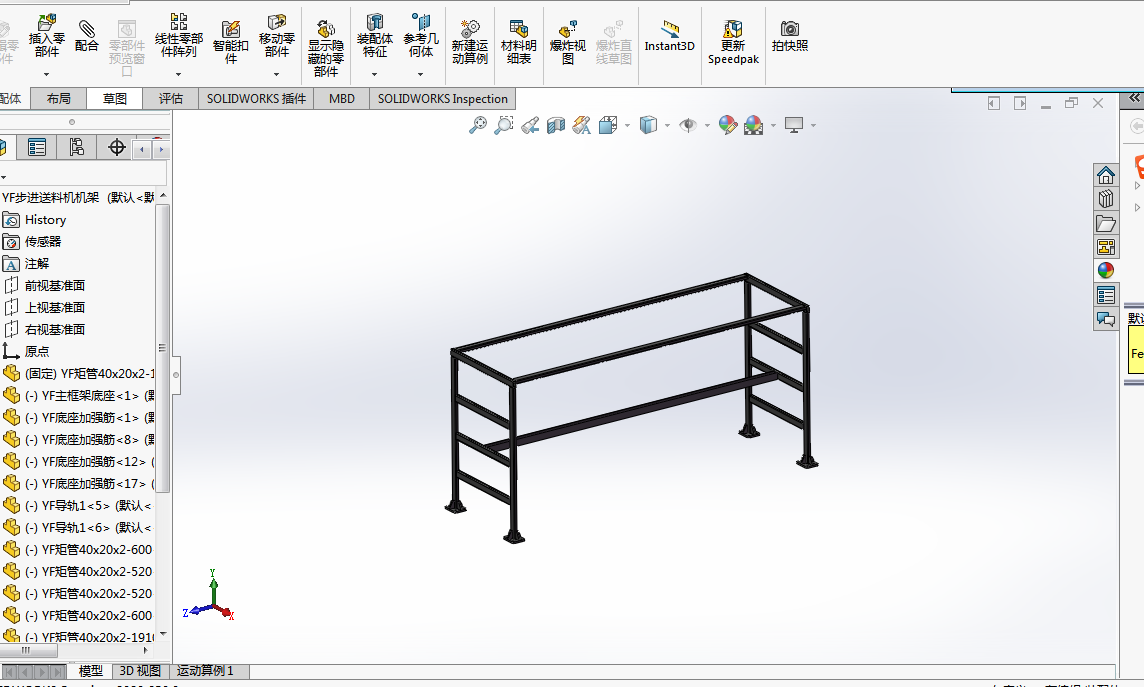Select YF主框架底座<1> component
This screenshot has width=1144, height=687.
coord(79,395)
